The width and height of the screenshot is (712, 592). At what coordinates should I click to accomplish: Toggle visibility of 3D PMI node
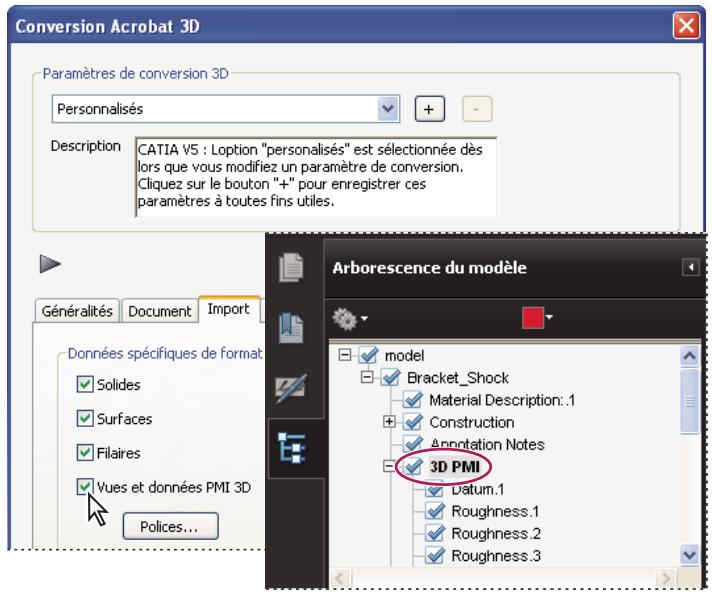413,466
